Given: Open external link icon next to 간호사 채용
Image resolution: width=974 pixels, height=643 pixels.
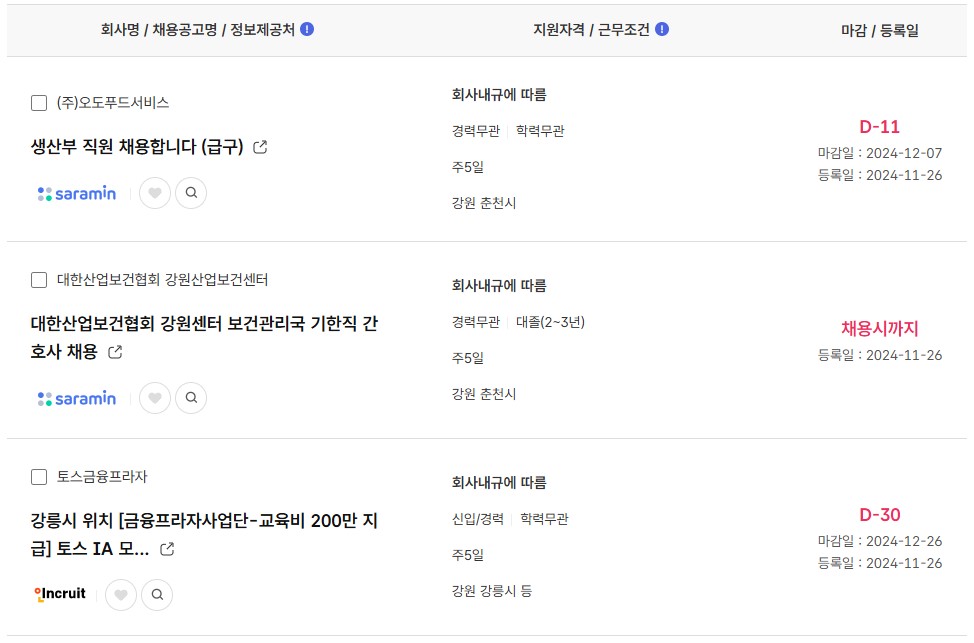Looking at the screenshot, I should pyautogui.click(x=115, y=352).
